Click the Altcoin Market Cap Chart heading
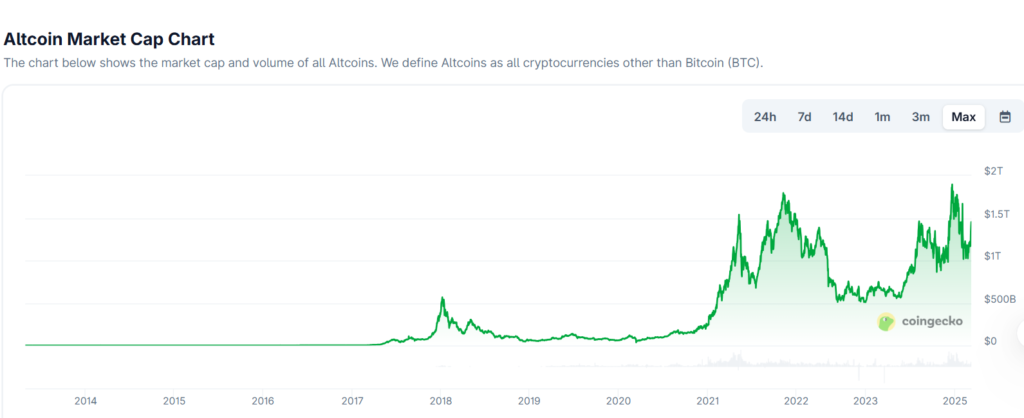 pos(109,39)
